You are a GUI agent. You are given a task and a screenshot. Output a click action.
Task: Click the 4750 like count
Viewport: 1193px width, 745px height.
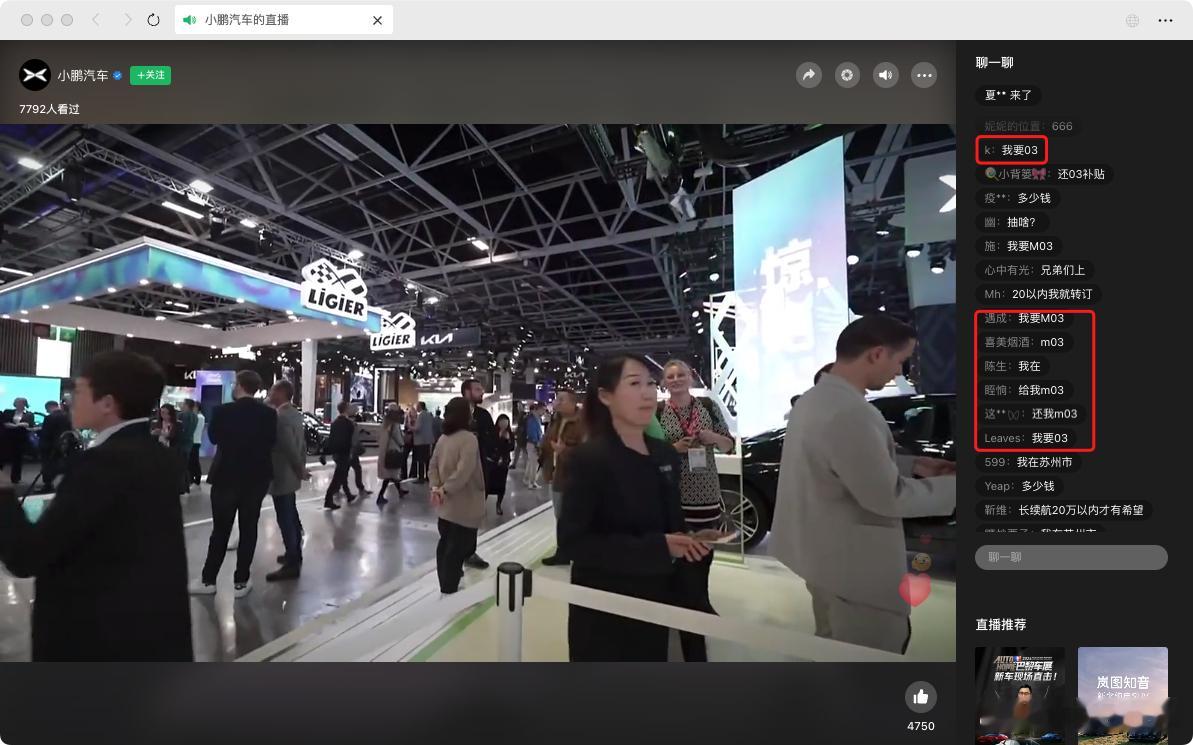tap(921, 726)
